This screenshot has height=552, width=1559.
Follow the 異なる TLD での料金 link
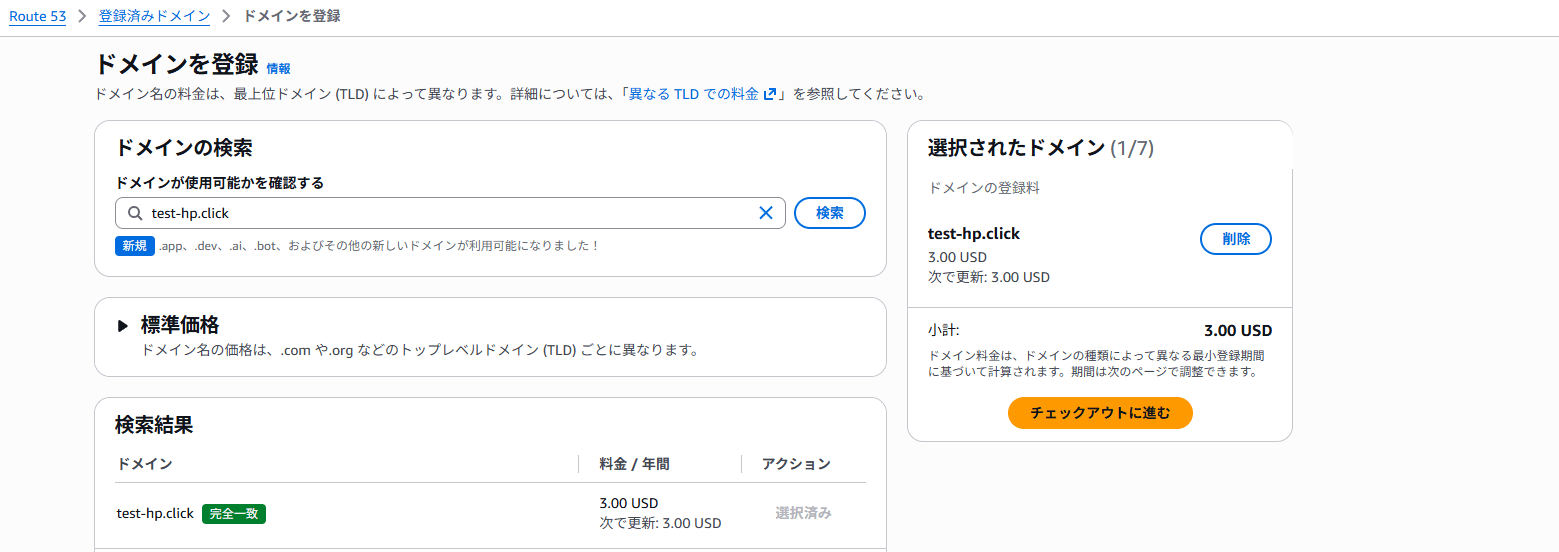693,95
